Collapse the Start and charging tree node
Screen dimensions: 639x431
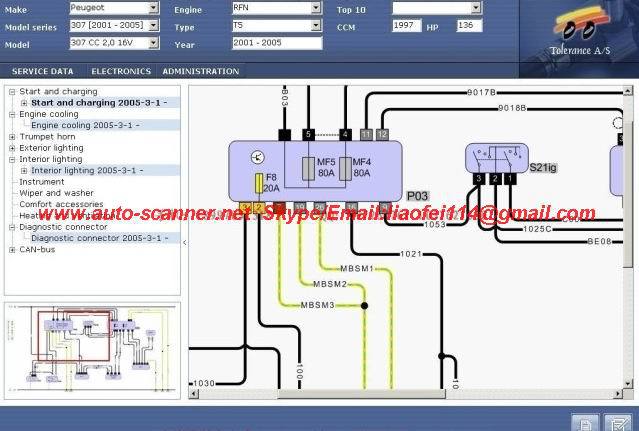pos(12,92)
